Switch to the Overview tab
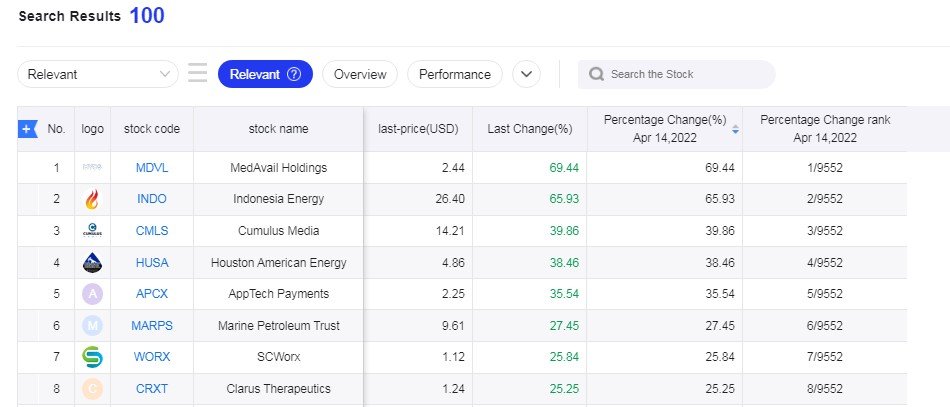The height and width of the screenshot is (407, 950). point(360,74)
